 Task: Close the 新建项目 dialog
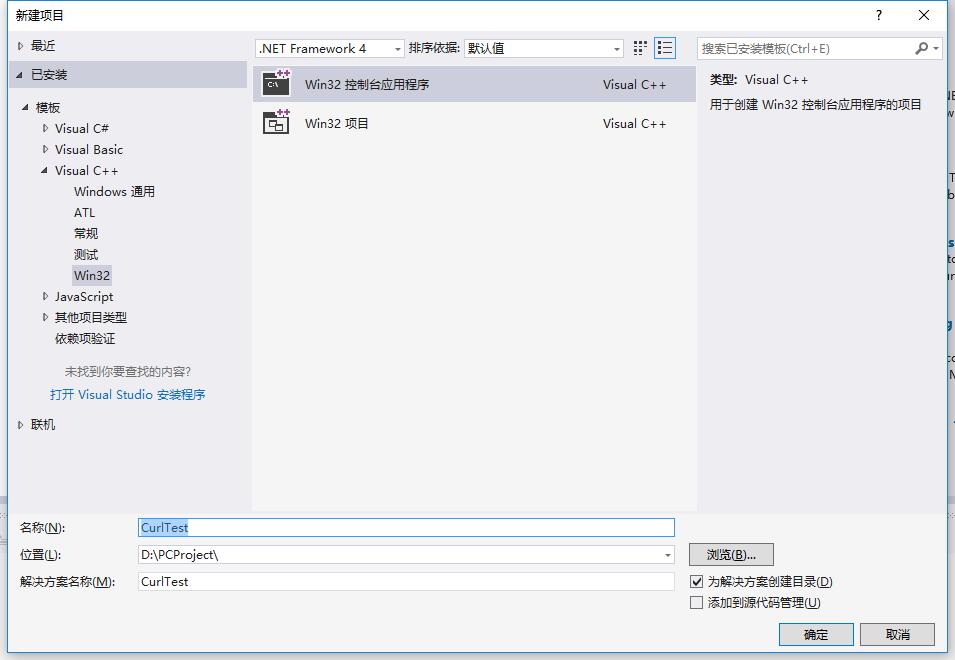[923, 15]
